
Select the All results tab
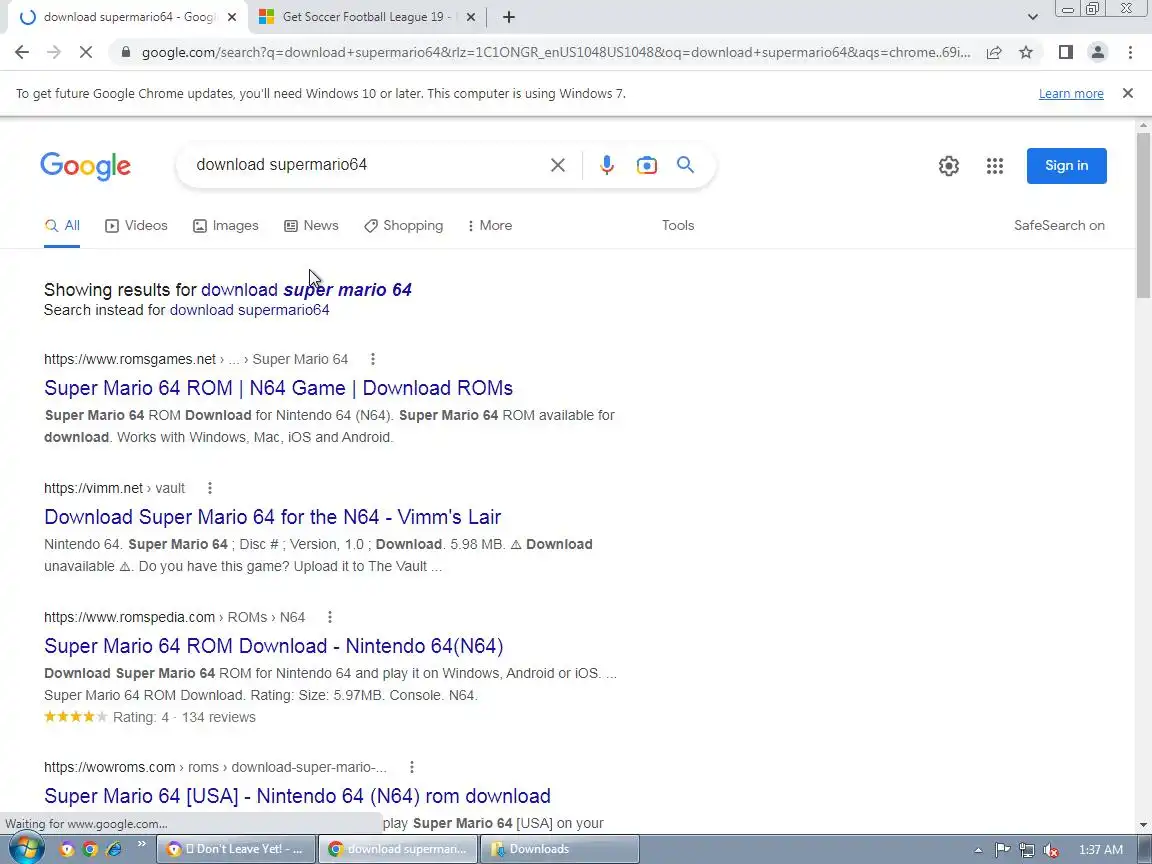point(62,226)
